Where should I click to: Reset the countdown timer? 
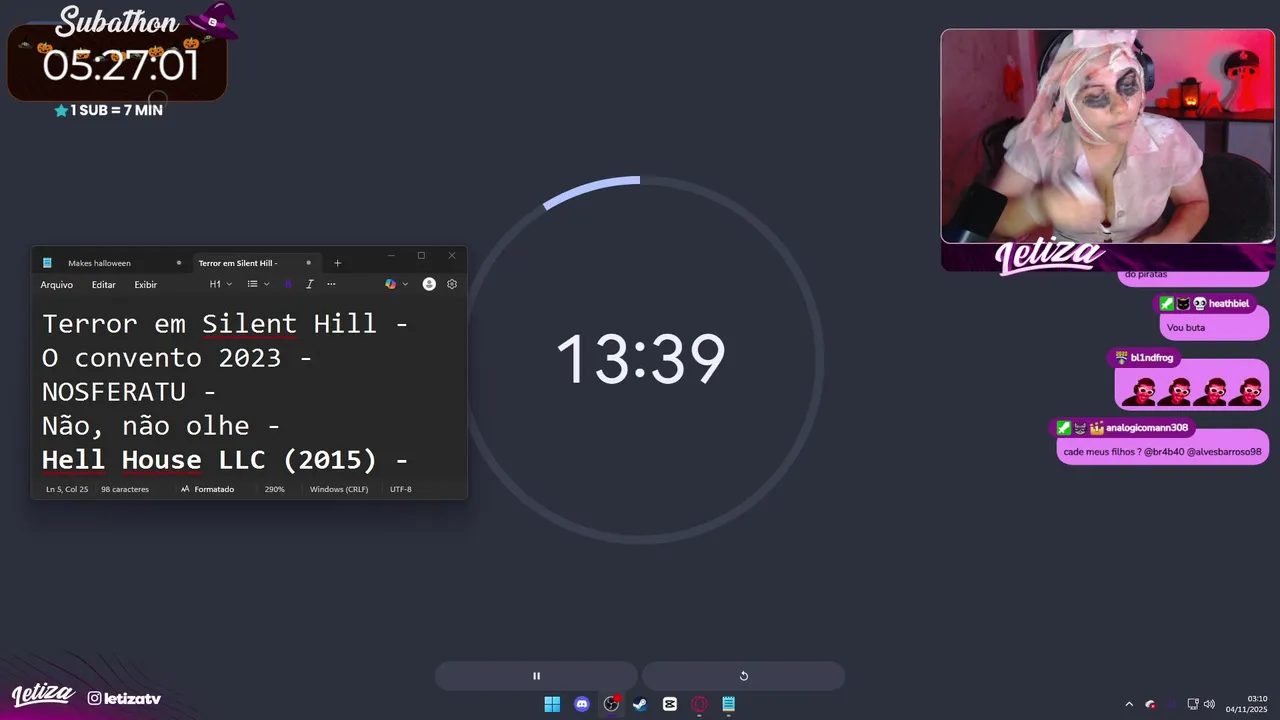(743, 676)
